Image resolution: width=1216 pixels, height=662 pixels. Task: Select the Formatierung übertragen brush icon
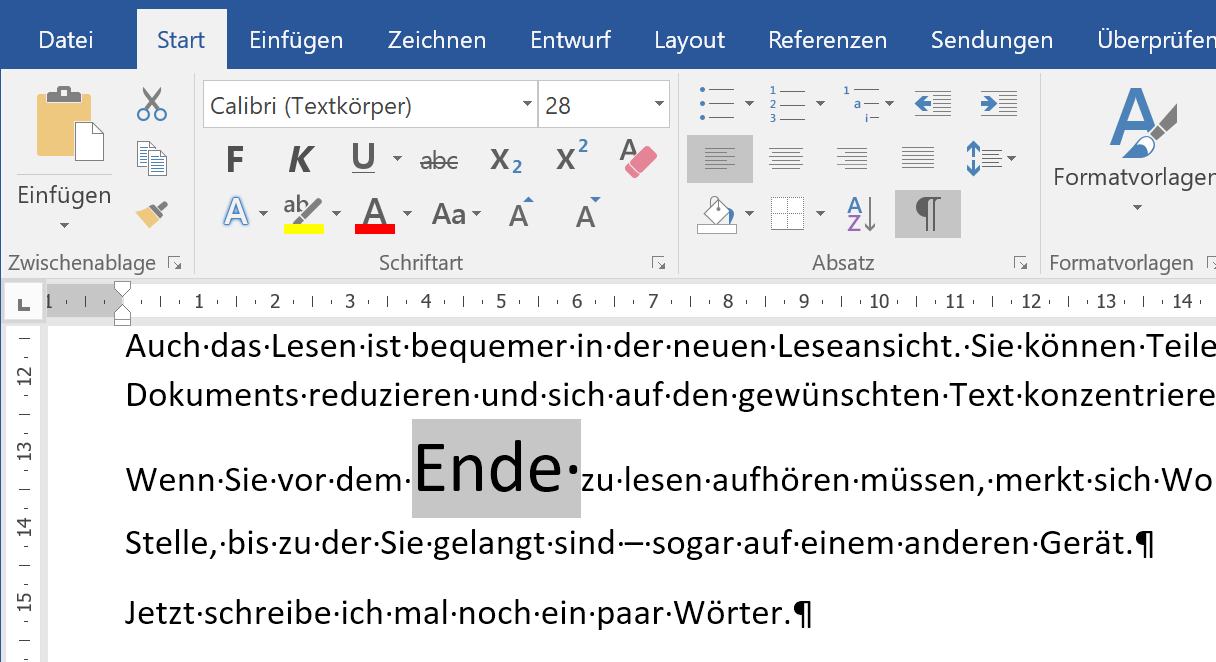152,213
